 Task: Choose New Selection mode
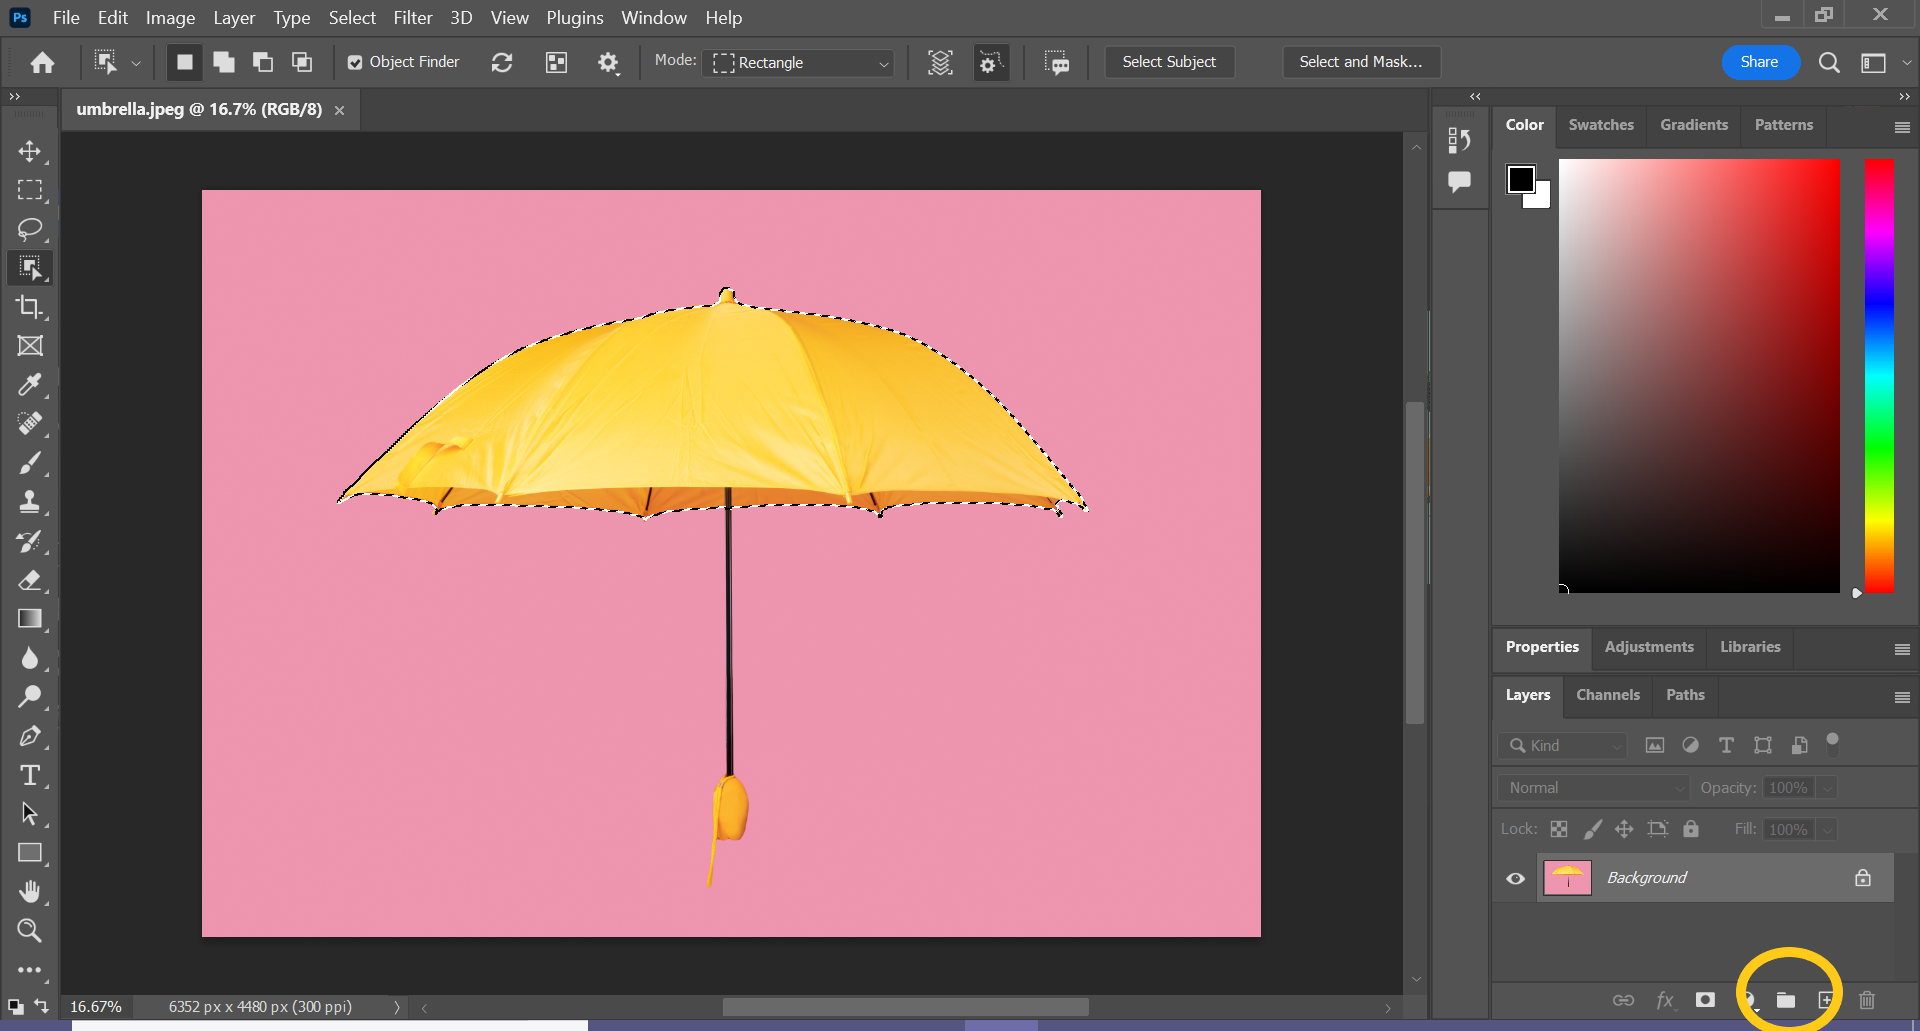point(185,63)
